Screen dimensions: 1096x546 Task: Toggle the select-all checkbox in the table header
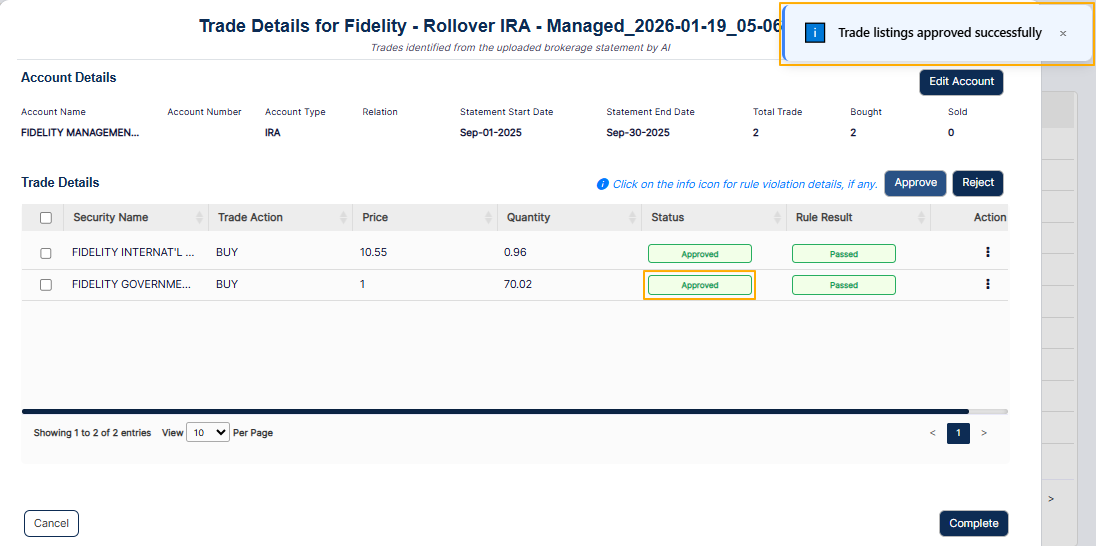coord(46,218)
